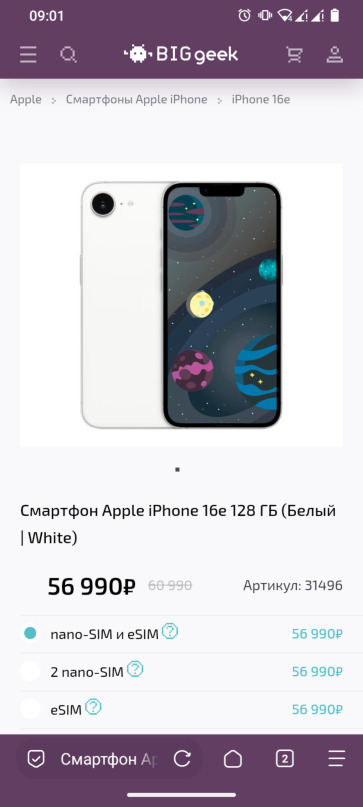Tap the help icon next to 2 nano-SIM

(135, 669)
